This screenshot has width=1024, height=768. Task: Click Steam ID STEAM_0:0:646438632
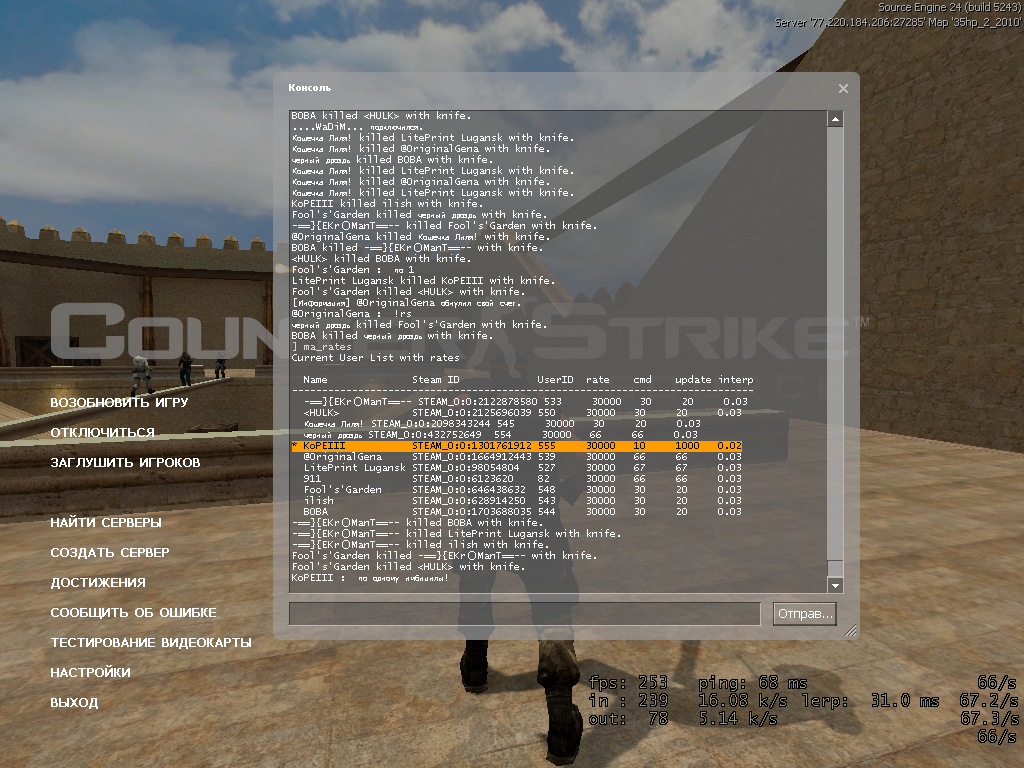click(x=468, y=490)
